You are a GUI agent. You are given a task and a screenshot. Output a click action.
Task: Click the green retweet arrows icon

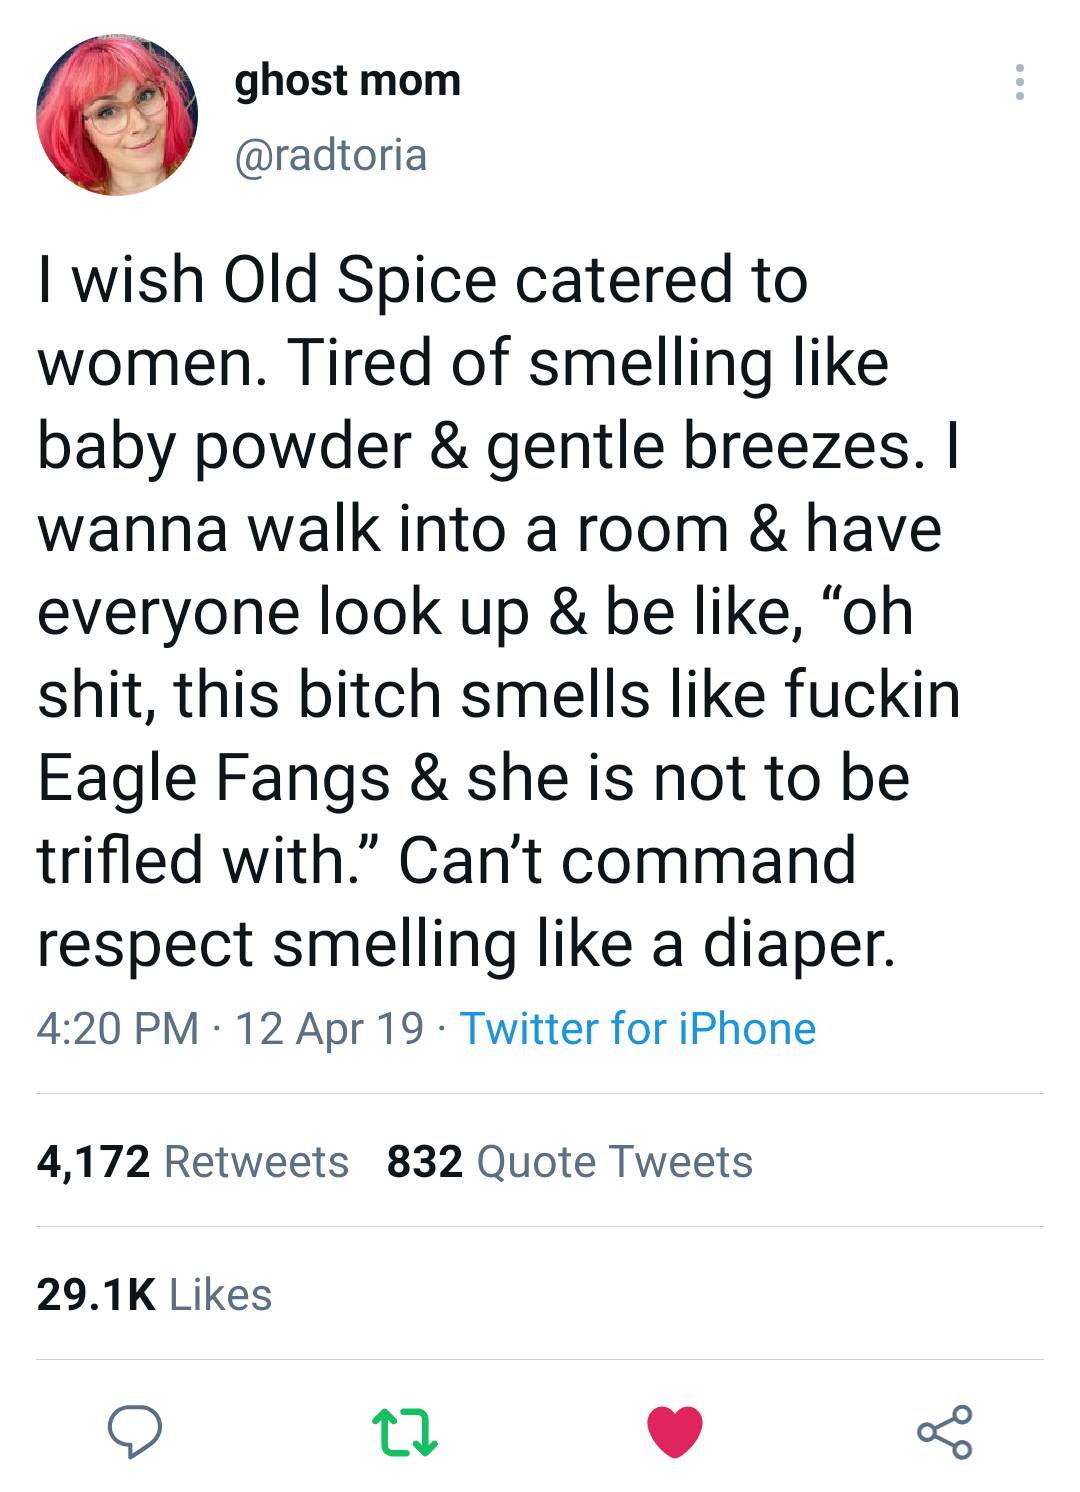click(x=404, y=1433)
